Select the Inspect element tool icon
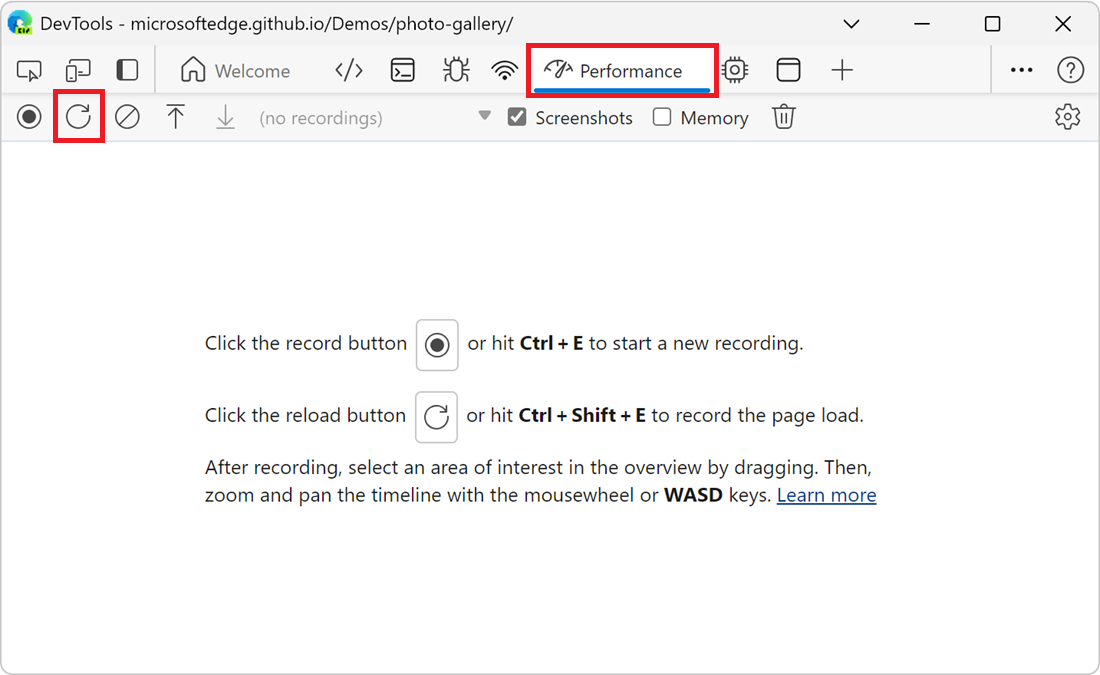1100x675 pixels. click(x=30, y=71)
